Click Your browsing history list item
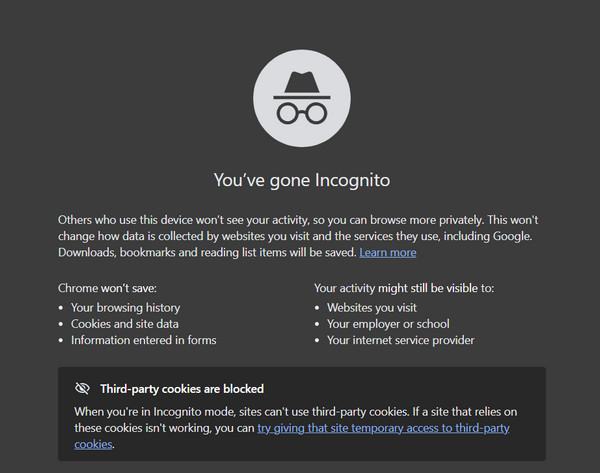This screenshot has height=473, width=600. [x=125, y=308]
